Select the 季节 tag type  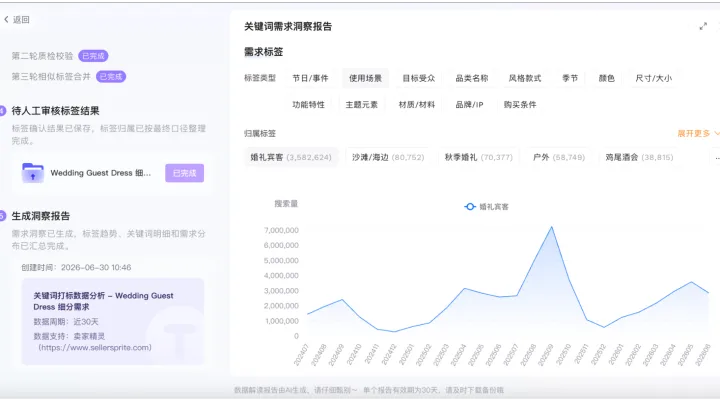click(x=570, y=78)
